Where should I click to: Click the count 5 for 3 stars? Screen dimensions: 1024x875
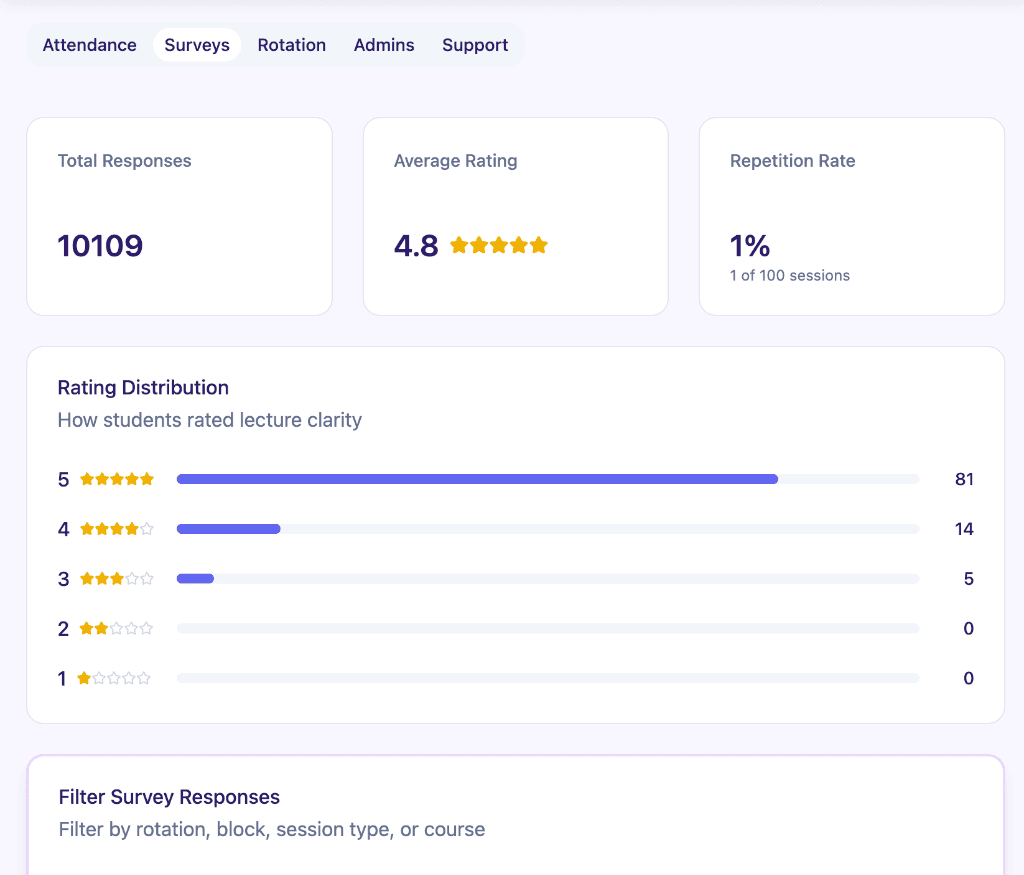[x=968, y=579]
